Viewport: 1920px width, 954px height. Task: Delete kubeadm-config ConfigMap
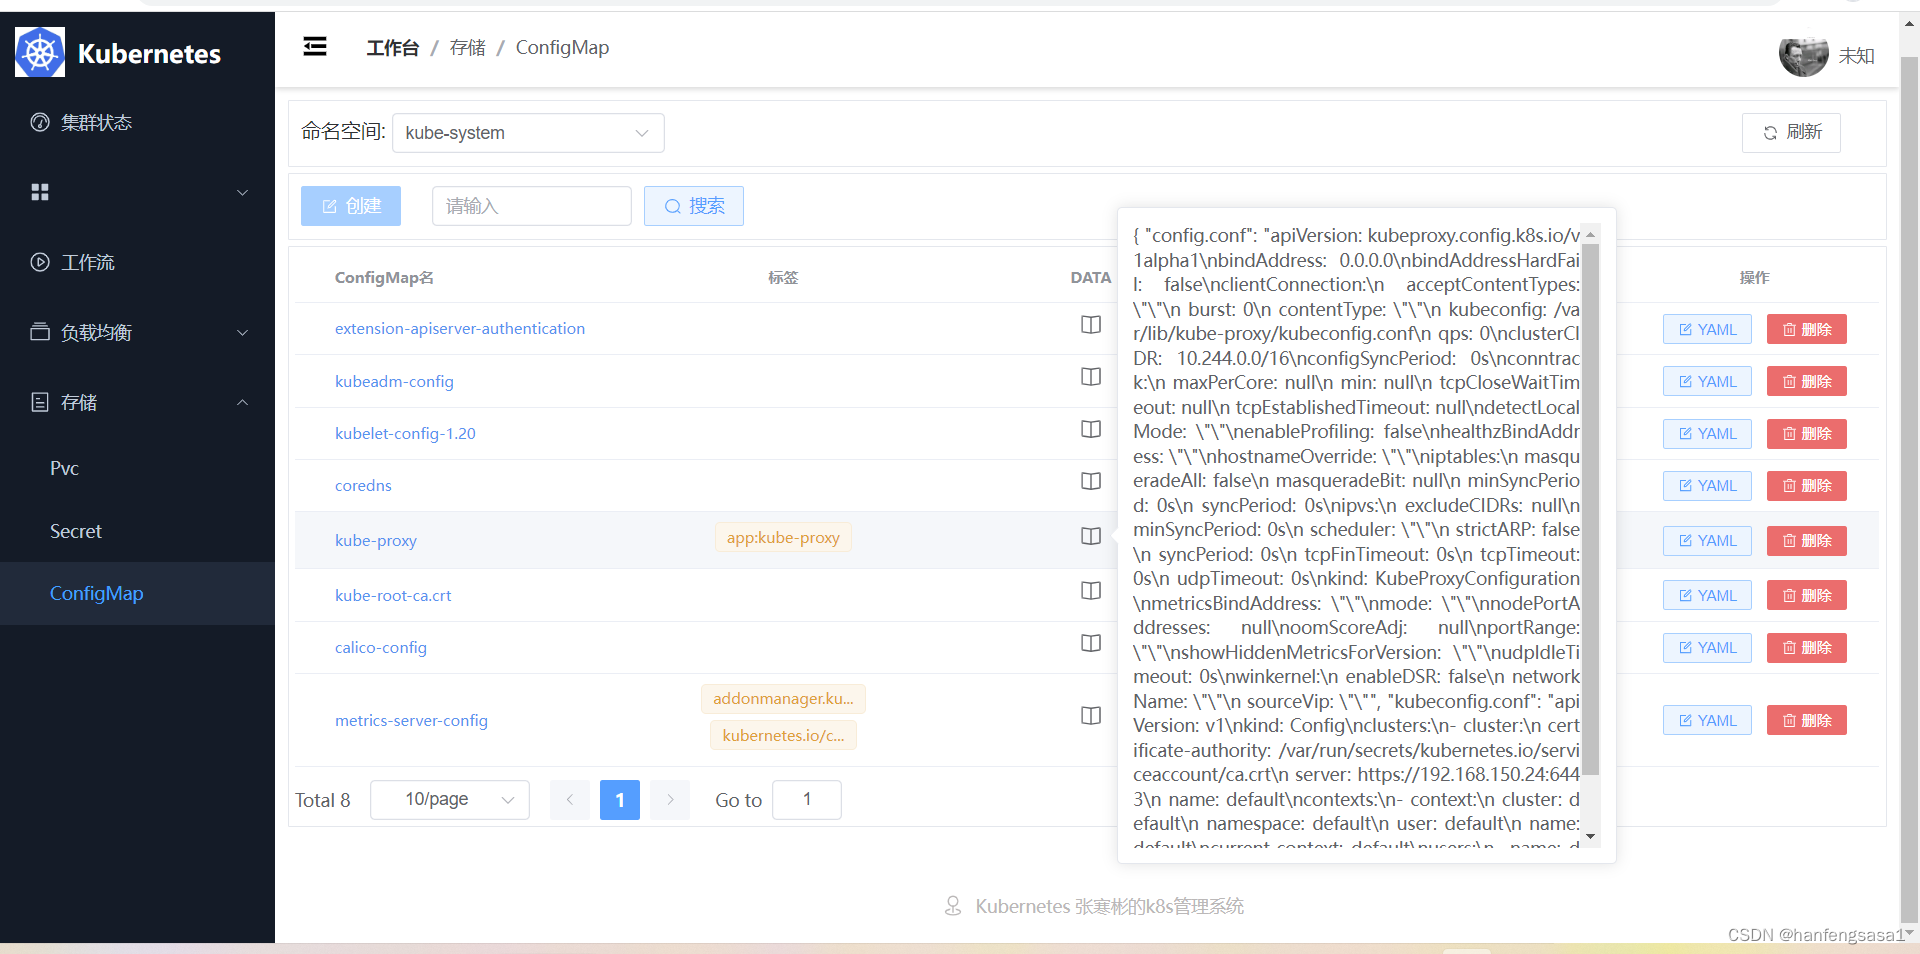(x=1807, y=381)
